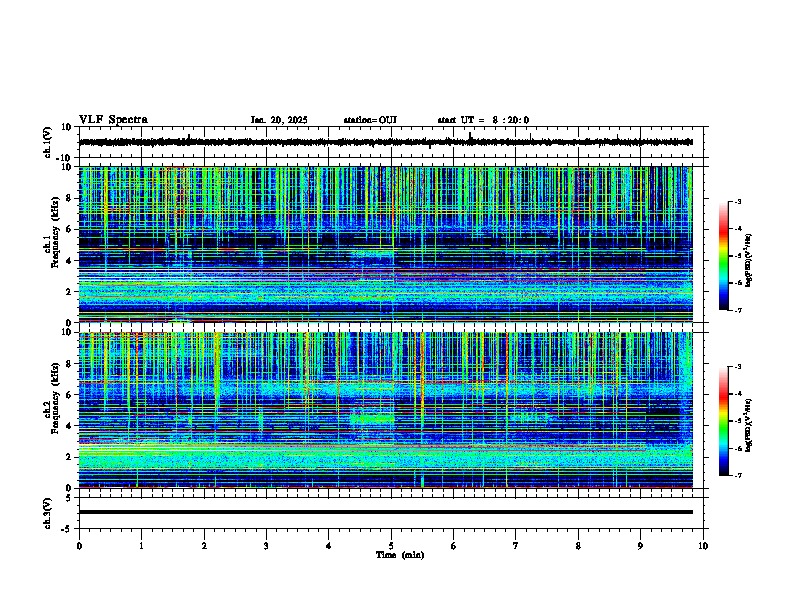
Task: Select the "Jan. 20, 2025" date label
Action: pos(279,120)
